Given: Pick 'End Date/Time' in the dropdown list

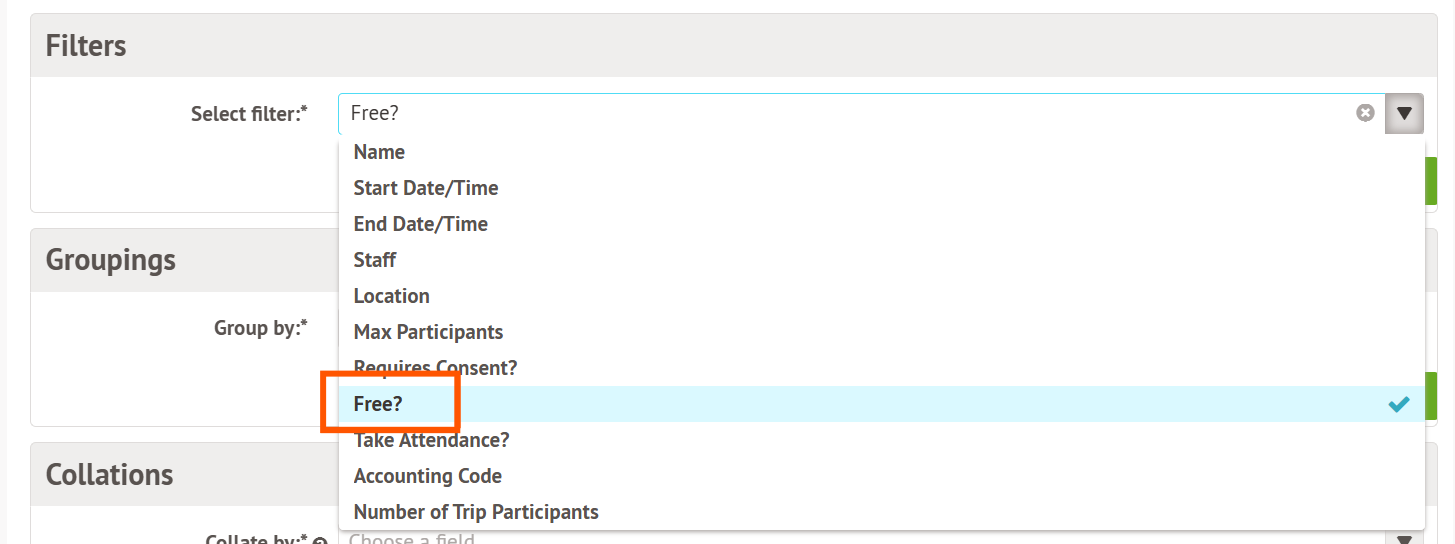Looking at the screenshot, I should point(420,224).
